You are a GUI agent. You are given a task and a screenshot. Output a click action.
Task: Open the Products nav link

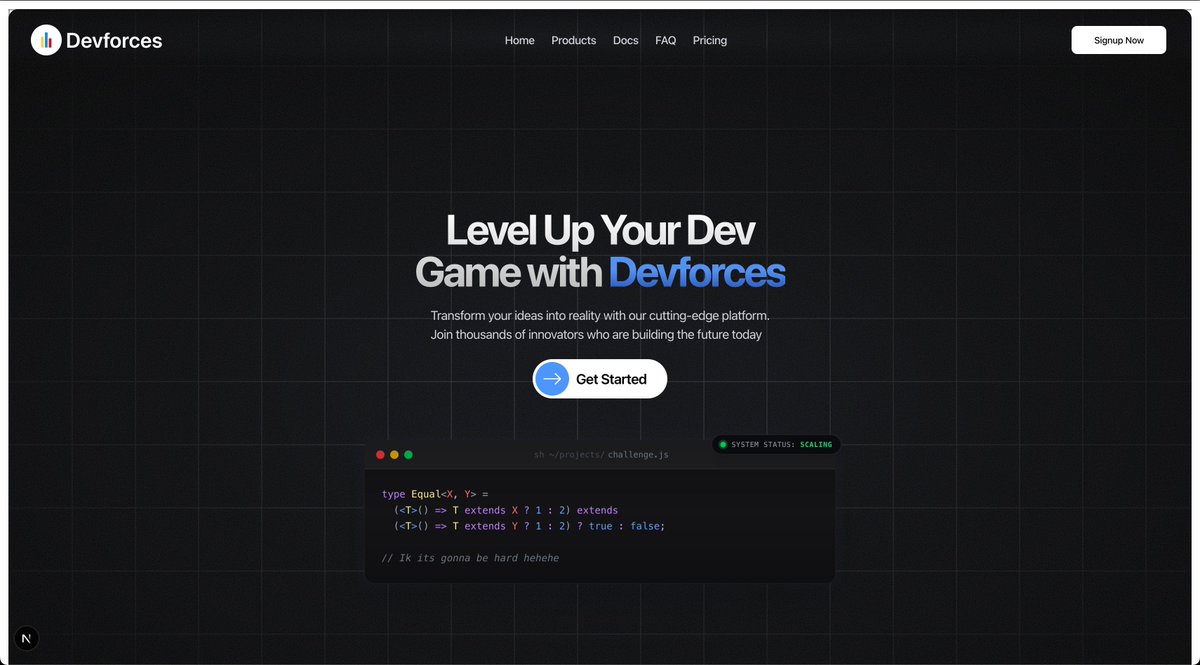click(574, 41)
